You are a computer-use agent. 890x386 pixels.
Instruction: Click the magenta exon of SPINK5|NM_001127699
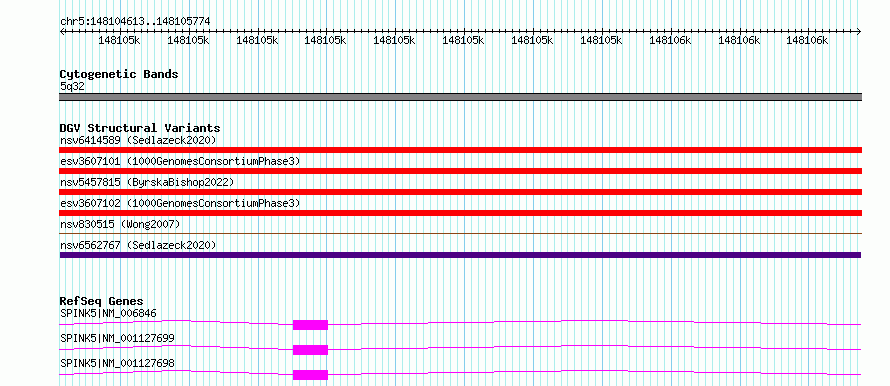(x=310, y=350)
